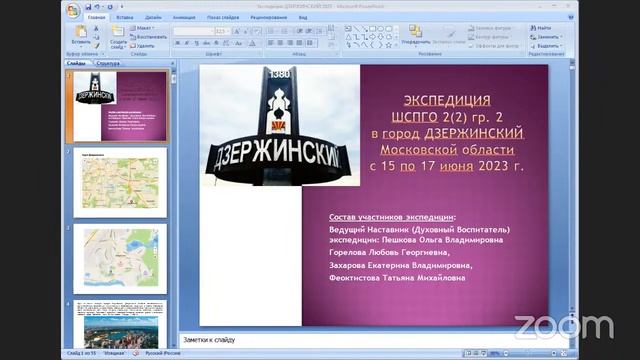Expand the shapes gallery more arrow

[x=396, y=45]
